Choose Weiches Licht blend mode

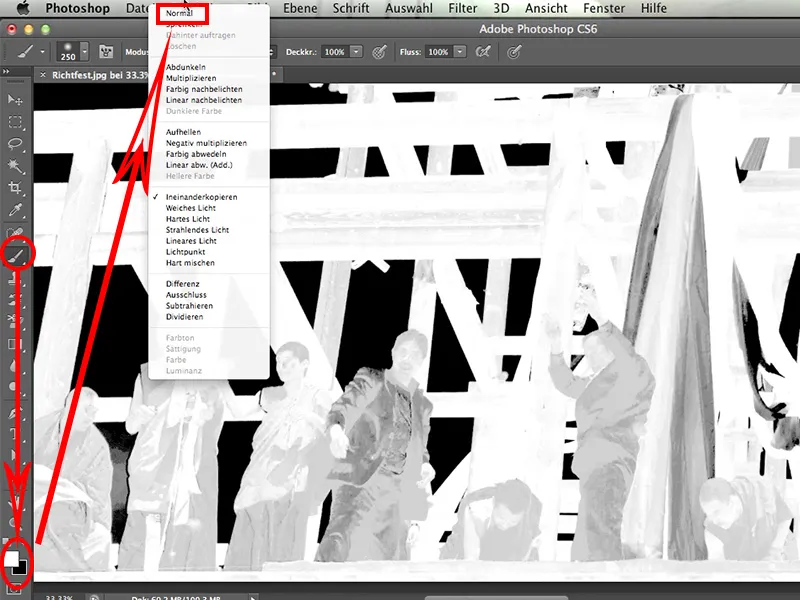[x=190, y=208]
